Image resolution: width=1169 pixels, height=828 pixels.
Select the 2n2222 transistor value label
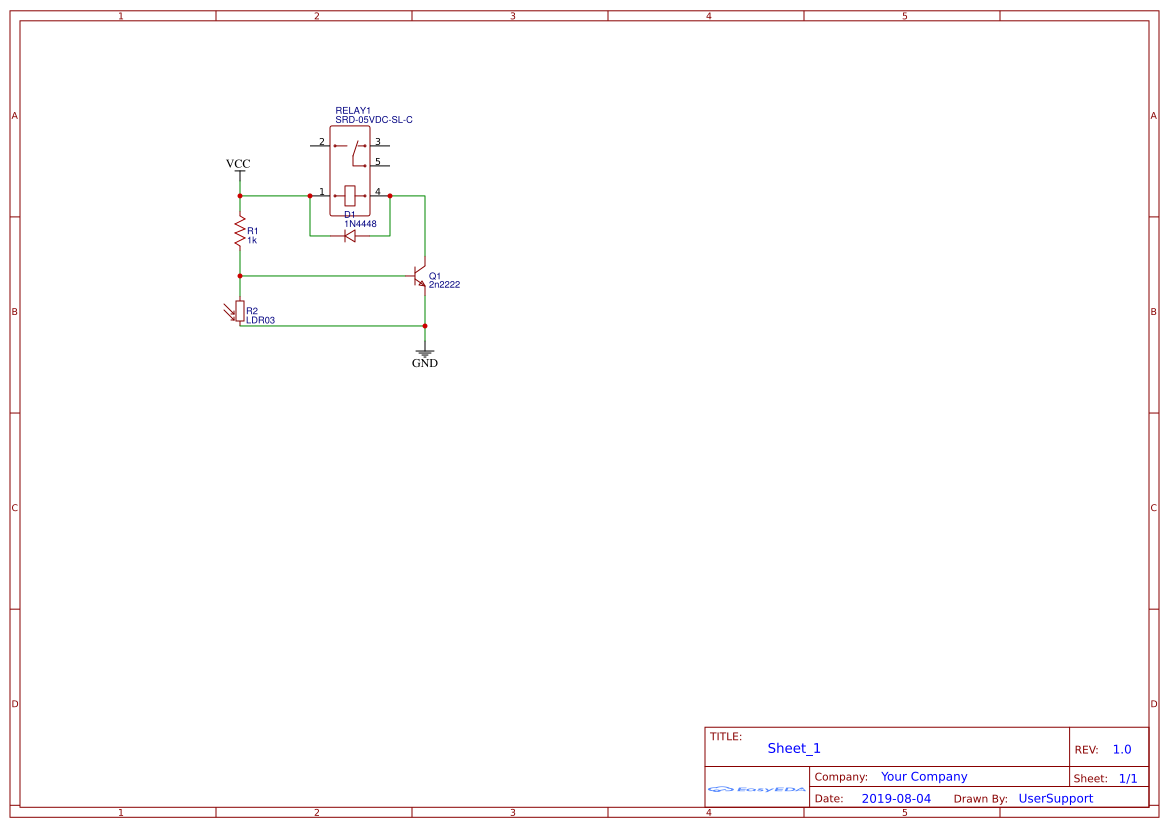point(444,285)
